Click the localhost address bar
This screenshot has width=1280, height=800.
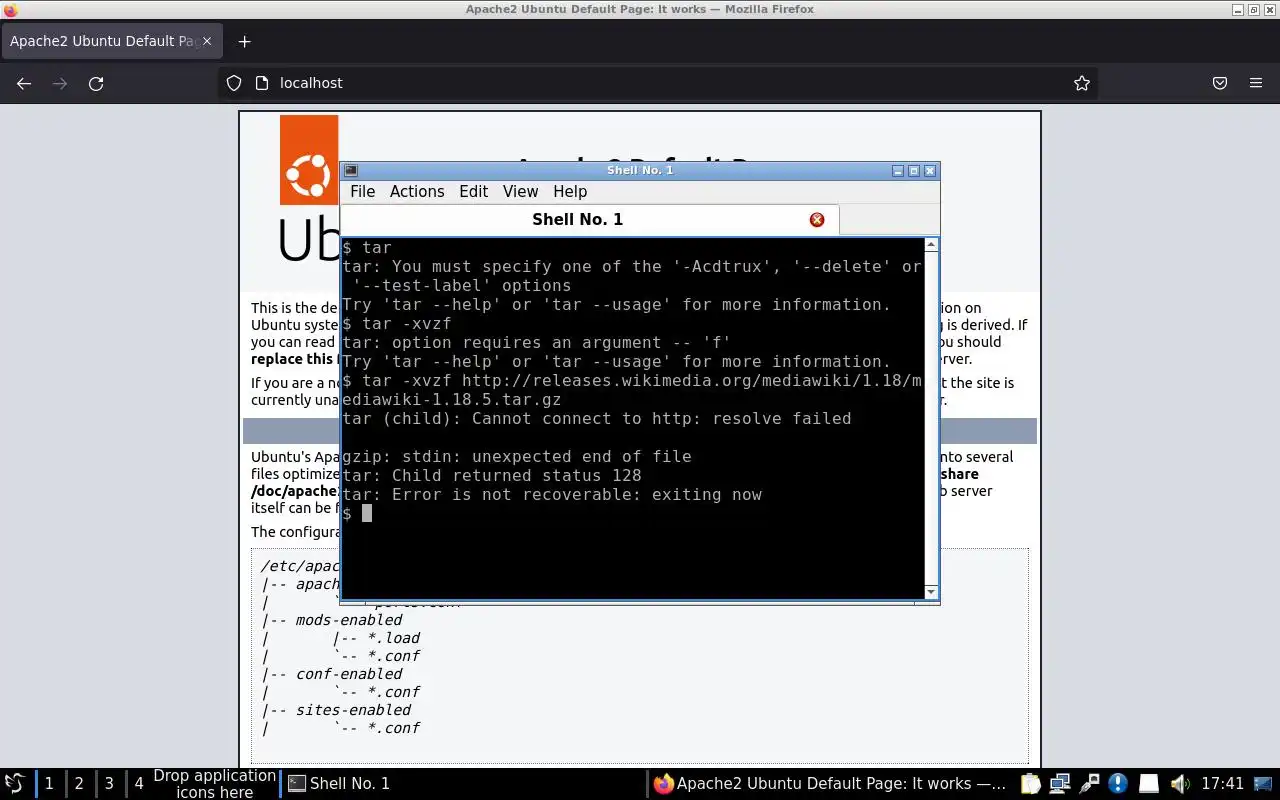click(x=657, y=83)
